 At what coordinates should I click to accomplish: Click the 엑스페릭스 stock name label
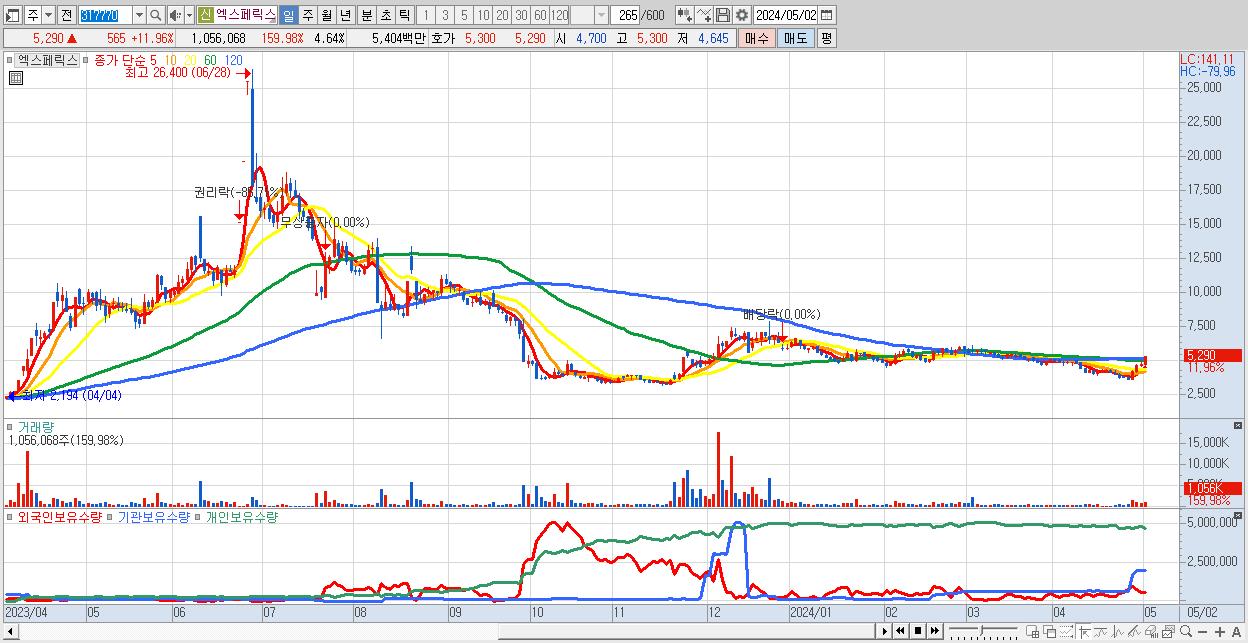pyautogui.click(x=245, y=15)
